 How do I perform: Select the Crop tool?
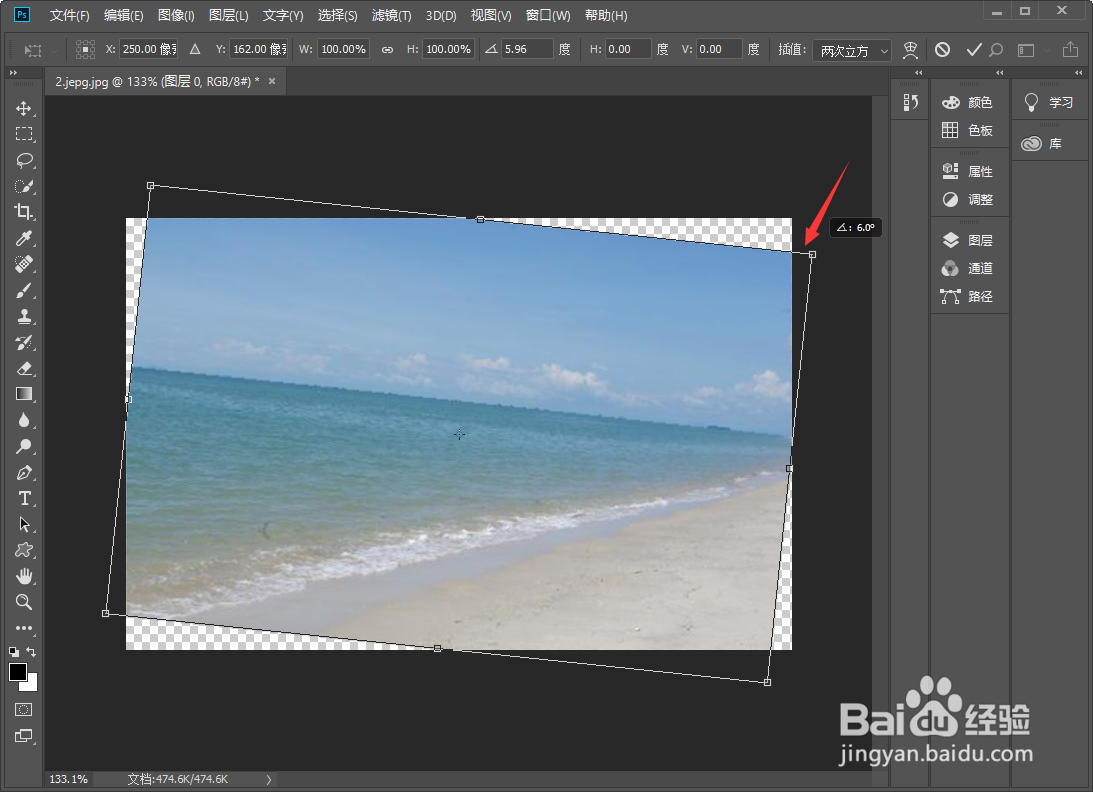24,212
